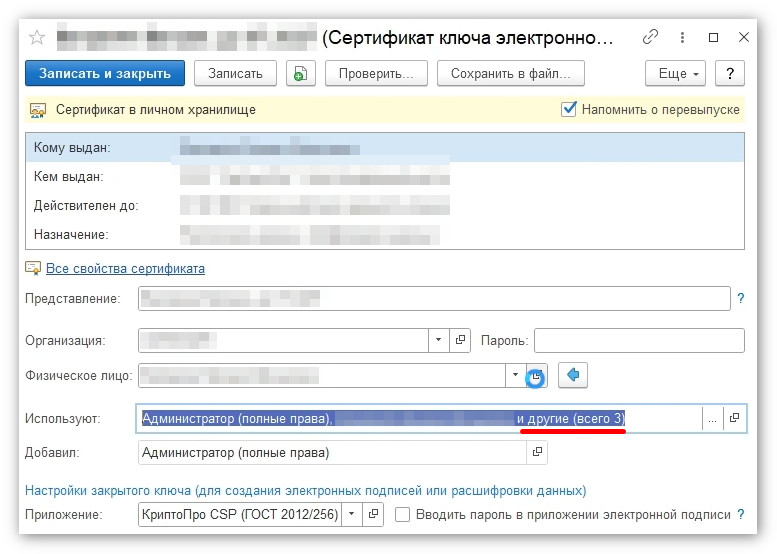
Task: Open the Организация record with its open icon
Action: 460,340
